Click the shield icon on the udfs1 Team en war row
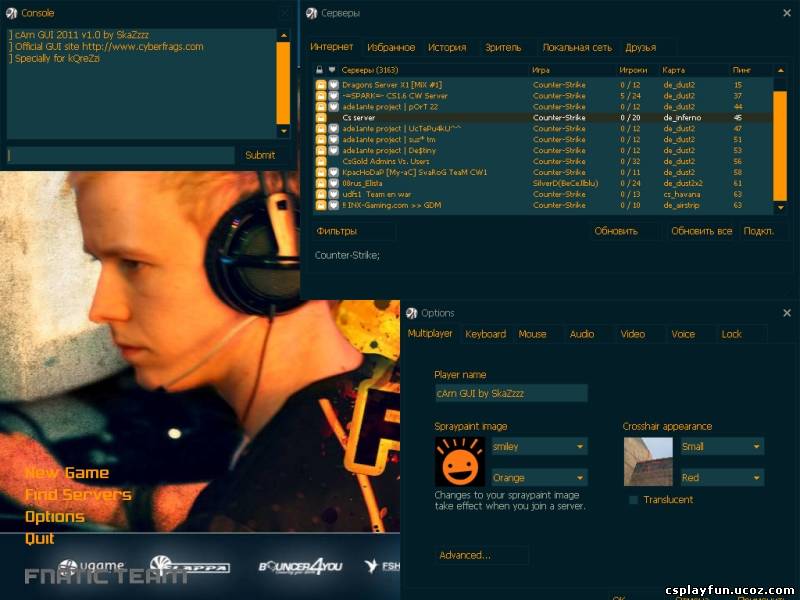 [x=333, y=194]
